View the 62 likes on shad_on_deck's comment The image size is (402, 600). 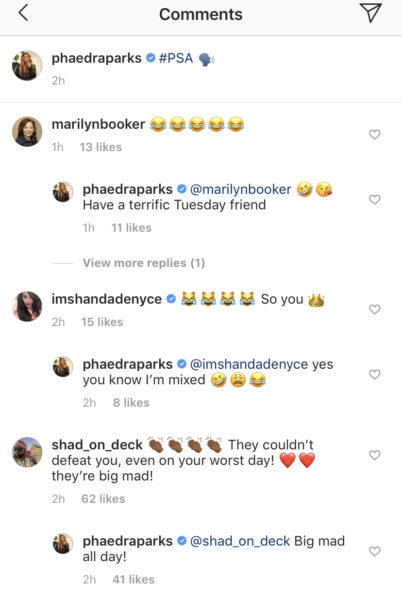[x=103, y=499]
